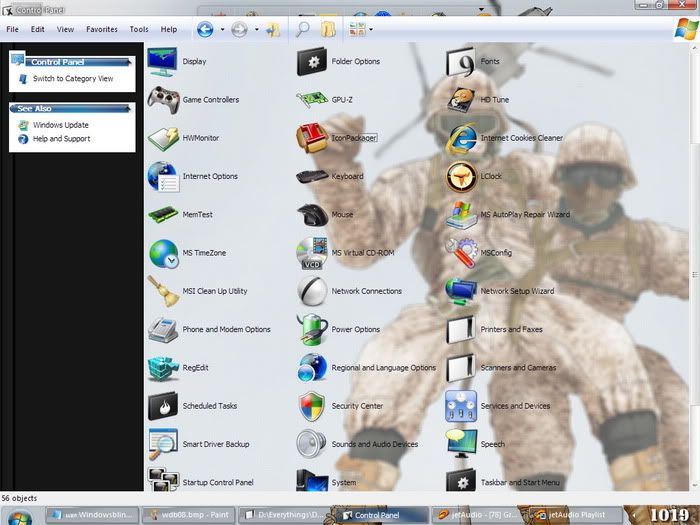The height and width of the screenshot is (525, 700).
Task: Click the Forward navigation button
Action: click(239, 30)
